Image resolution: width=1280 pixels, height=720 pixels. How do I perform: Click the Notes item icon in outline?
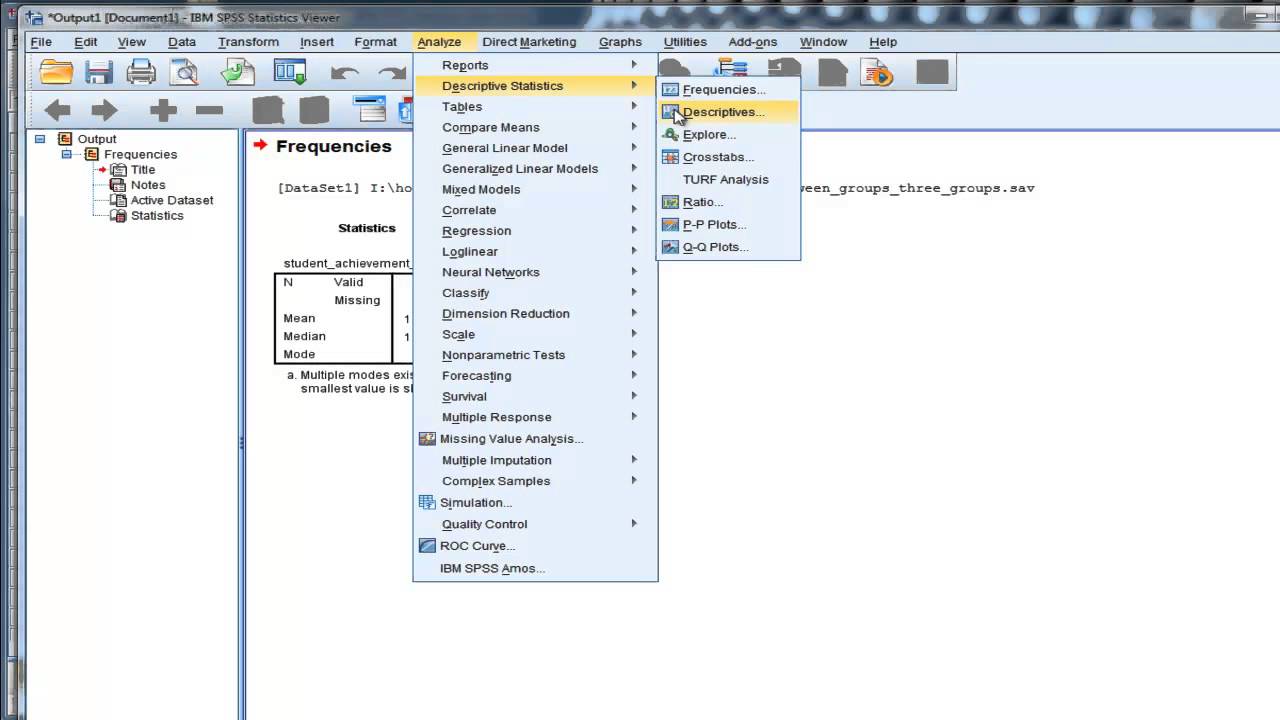point(119,185)
